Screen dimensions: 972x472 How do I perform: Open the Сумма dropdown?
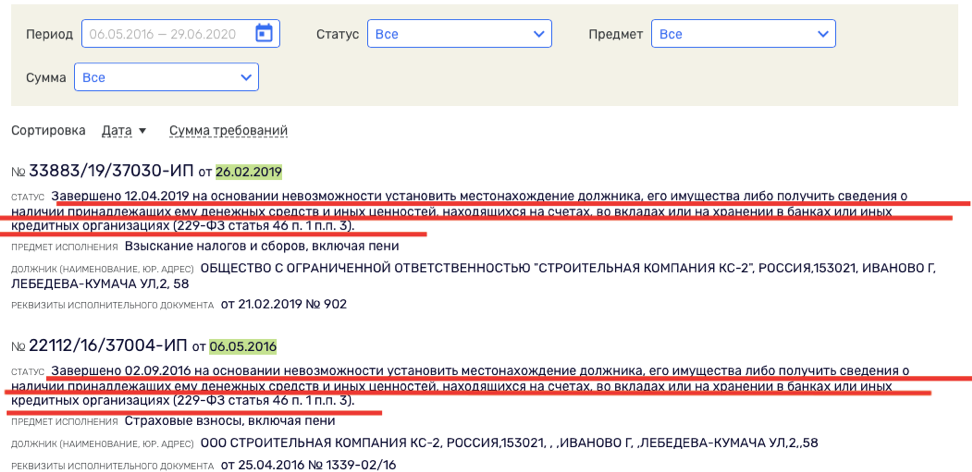[x=166, y=78]
